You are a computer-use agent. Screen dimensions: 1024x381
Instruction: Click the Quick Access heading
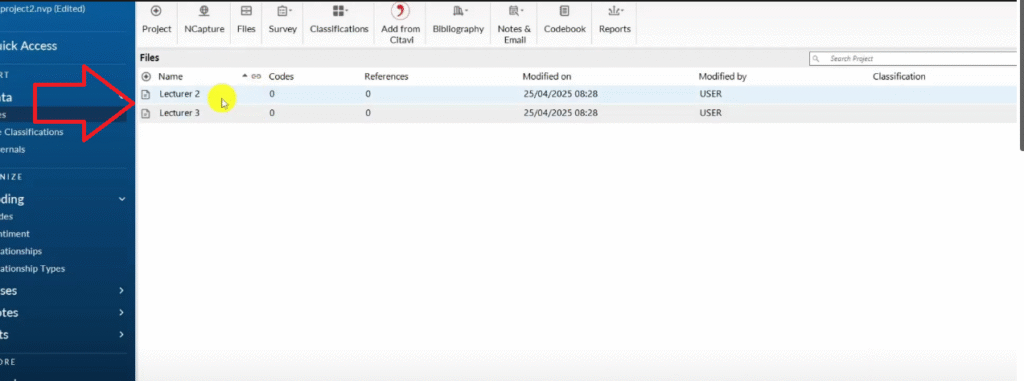(29, 46)
